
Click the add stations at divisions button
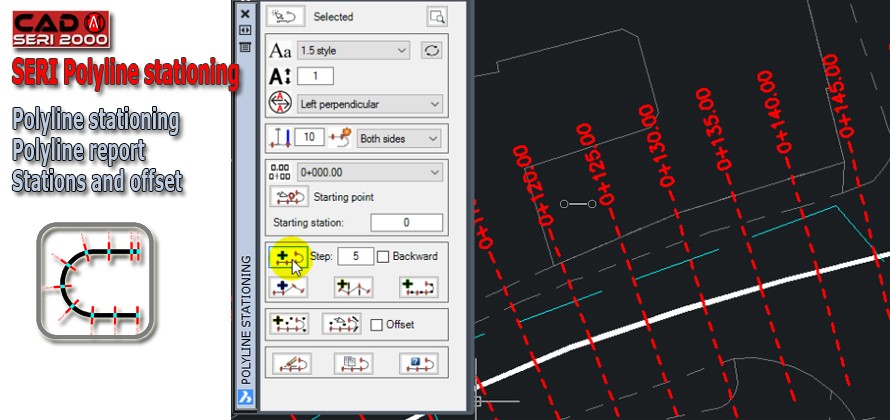tap(418, 286)
